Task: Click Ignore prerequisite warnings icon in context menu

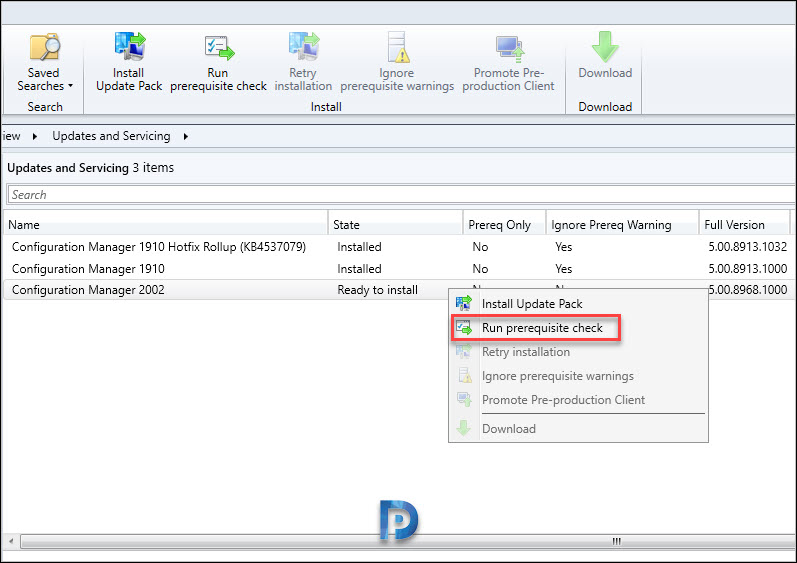Action: (x=465, y=376)
